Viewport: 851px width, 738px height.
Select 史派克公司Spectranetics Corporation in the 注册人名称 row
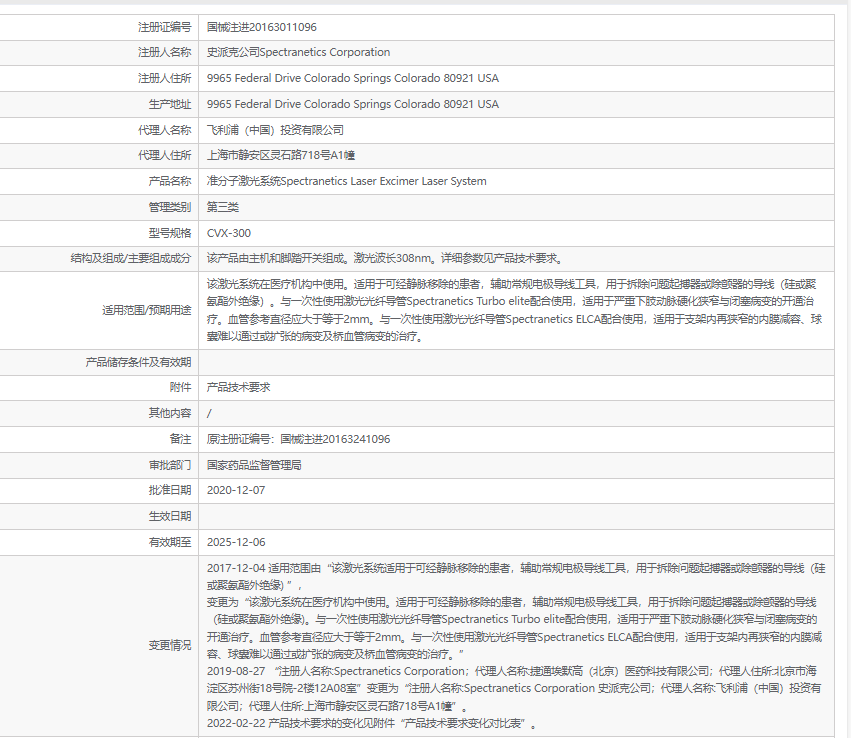click(299, 52)
